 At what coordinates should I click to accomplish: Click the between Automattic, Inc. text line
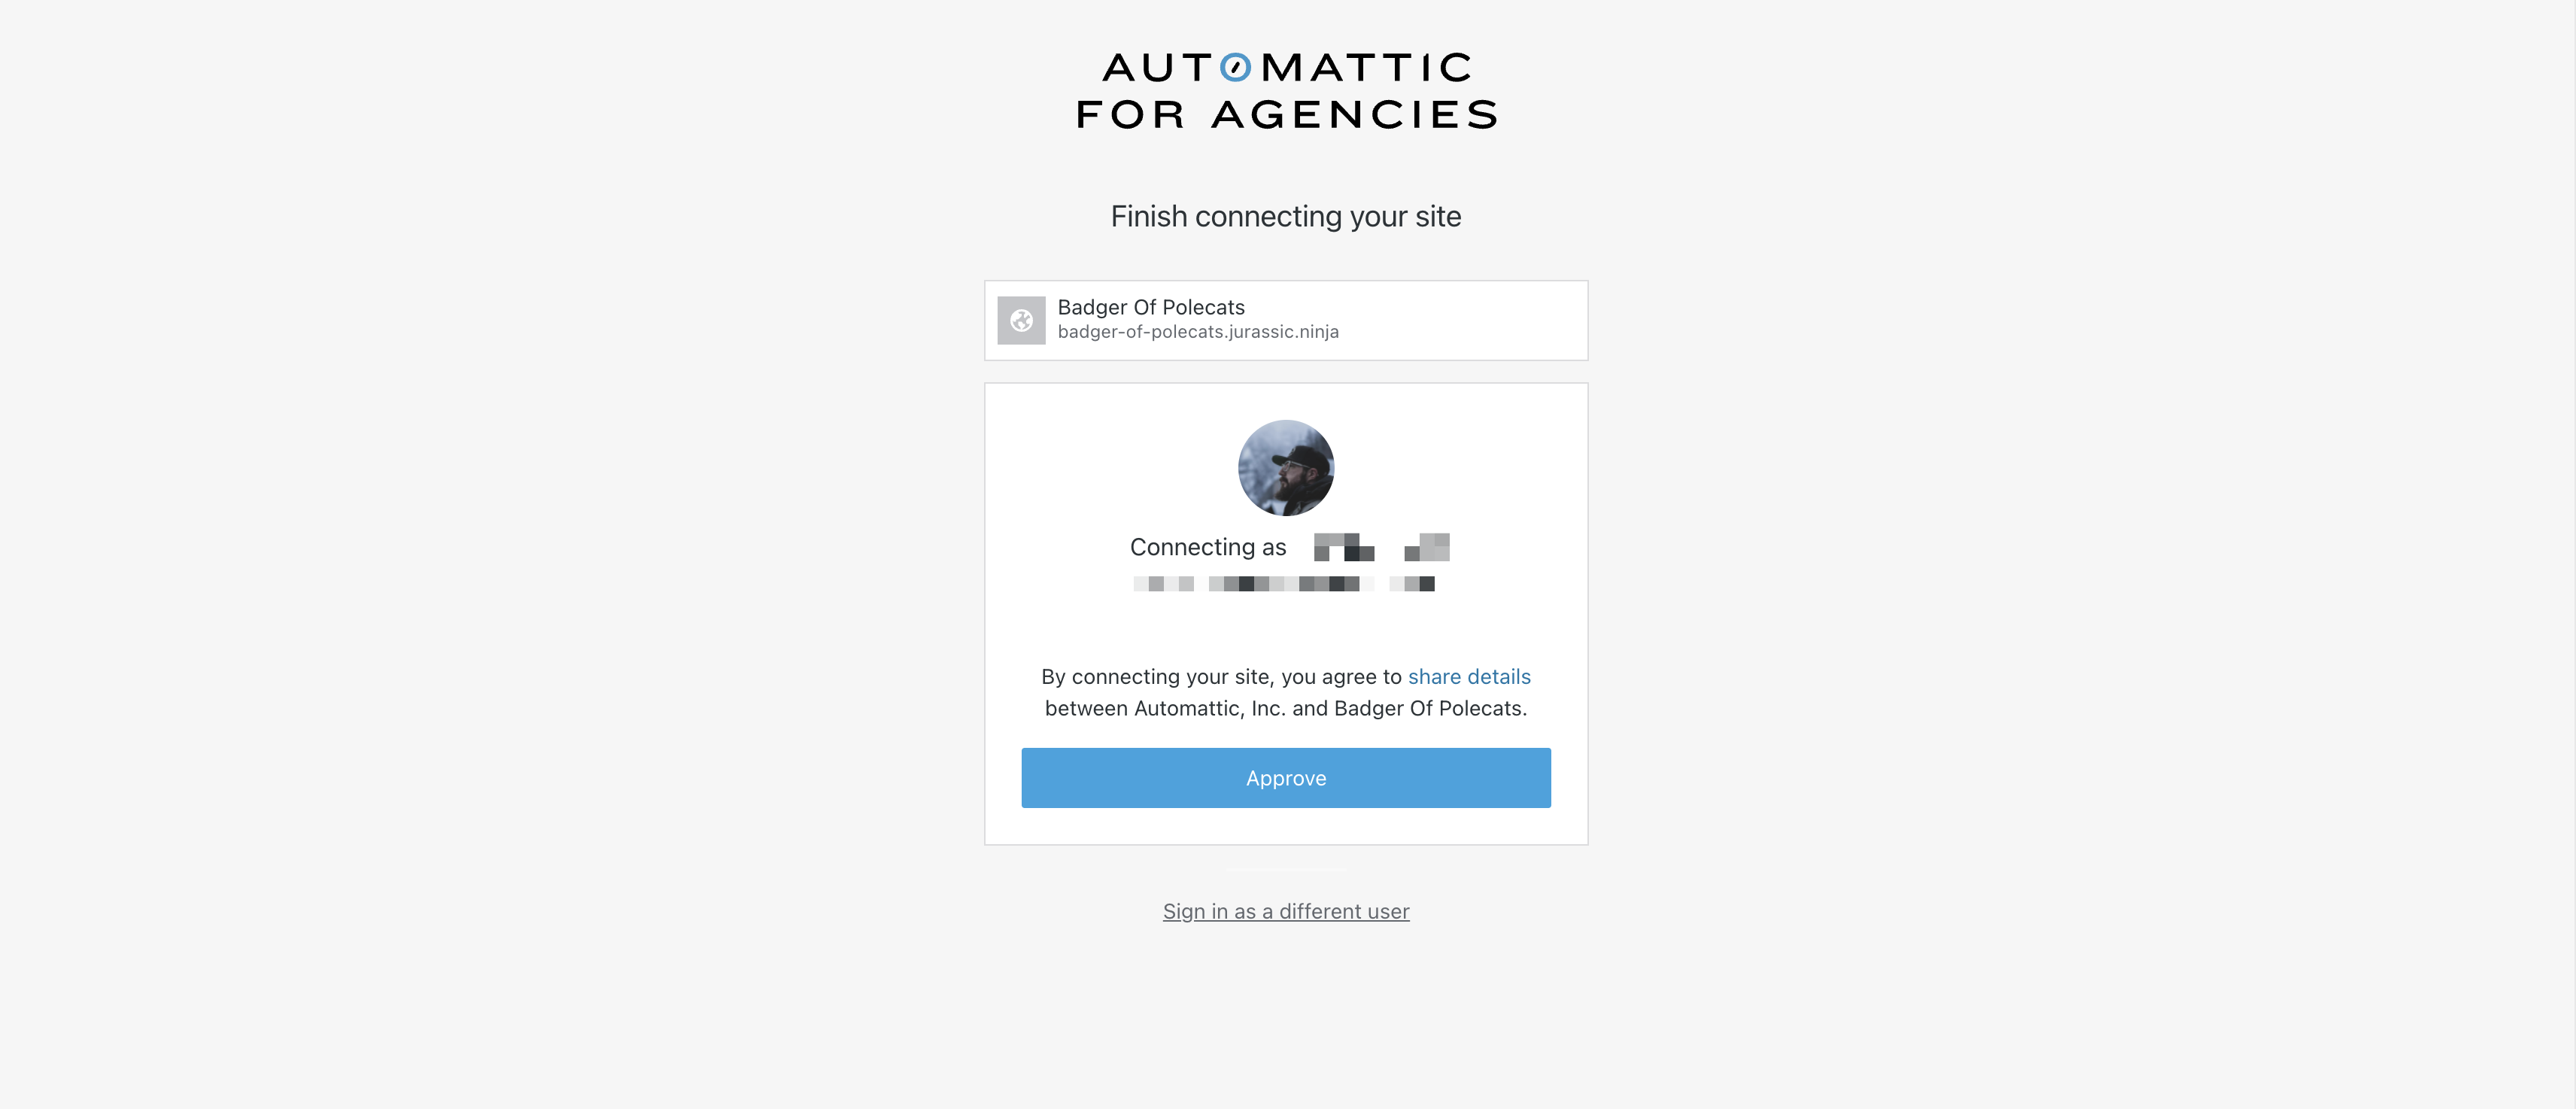[x=1286, y=709]
